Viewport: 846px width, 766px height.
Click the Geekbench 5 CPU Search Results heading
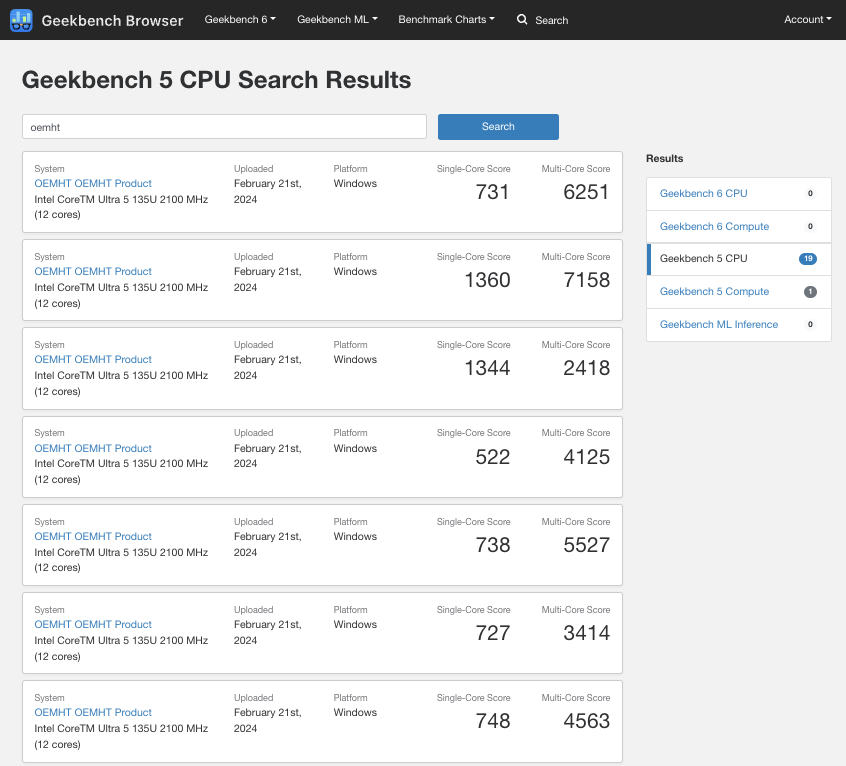pos(216,80)
